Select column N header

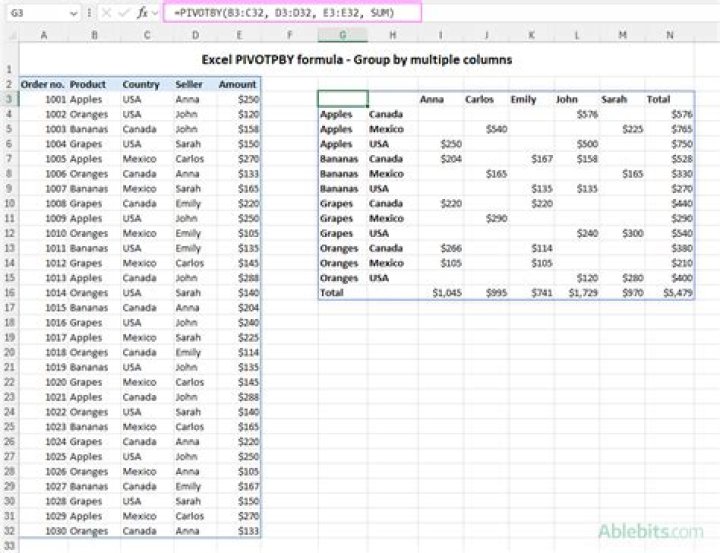[670, 34]
